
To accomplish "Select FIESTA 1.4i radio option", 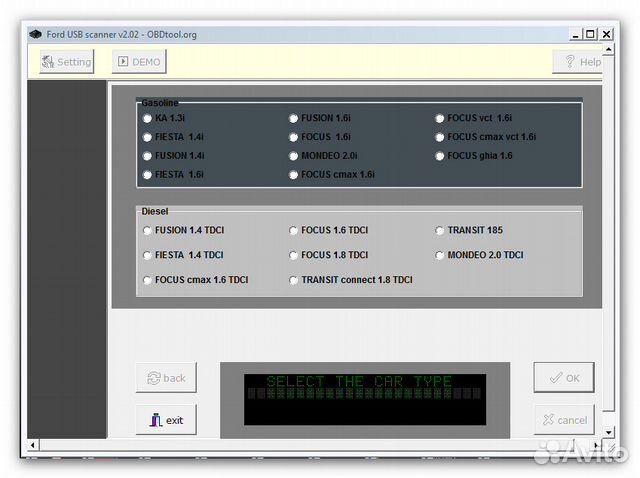I will point(147,137).
